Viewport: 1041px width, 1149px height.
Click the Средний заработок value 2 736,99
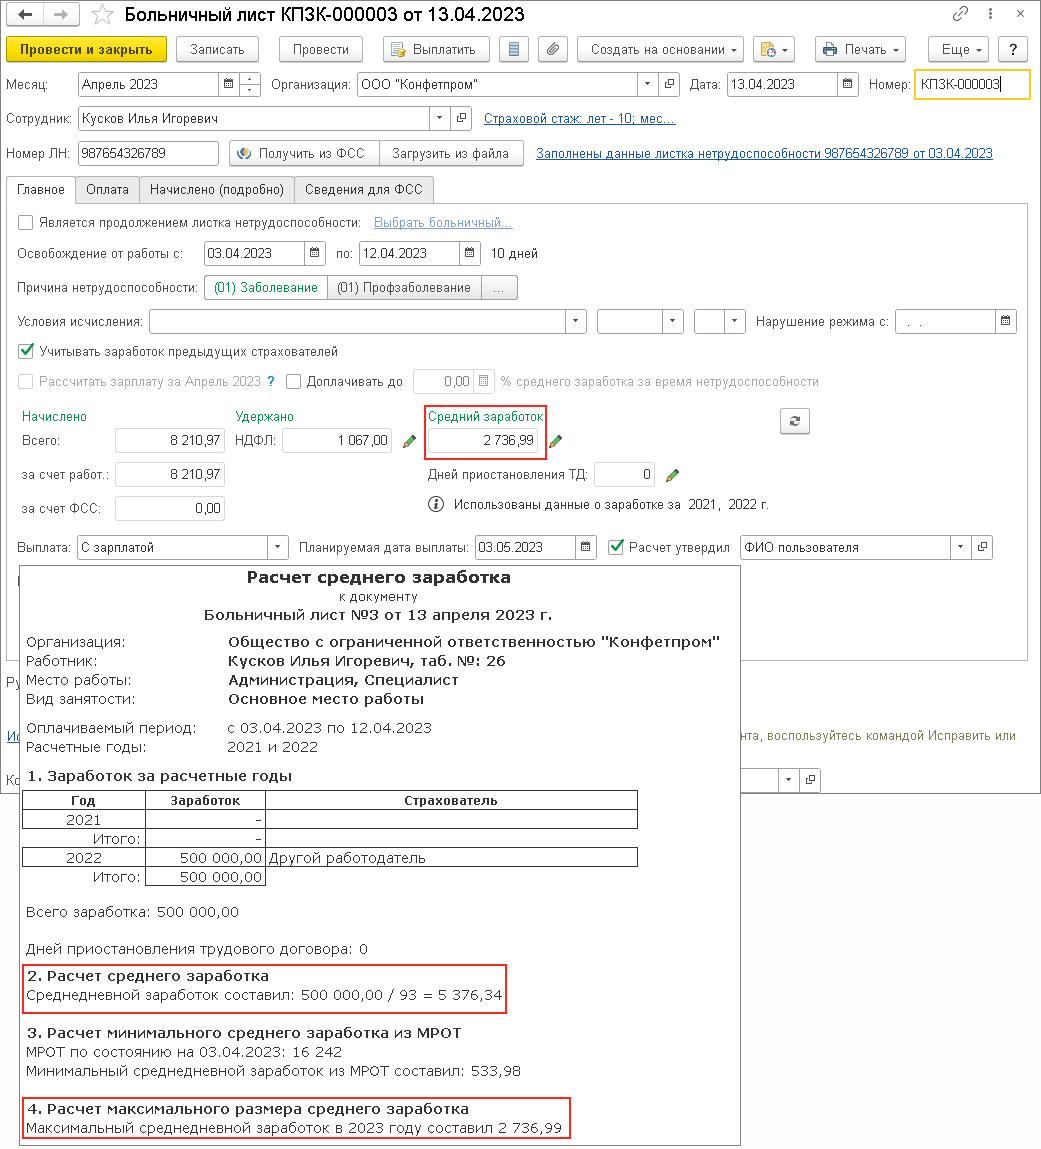coord(483,440)
